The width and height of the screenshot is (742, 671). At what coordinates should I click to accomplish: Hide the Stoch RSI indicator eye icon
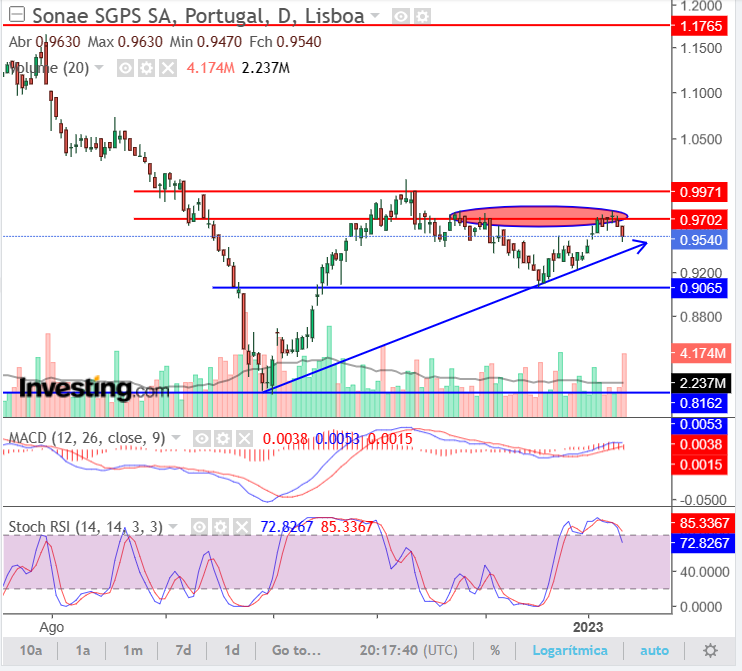(200, 527)
